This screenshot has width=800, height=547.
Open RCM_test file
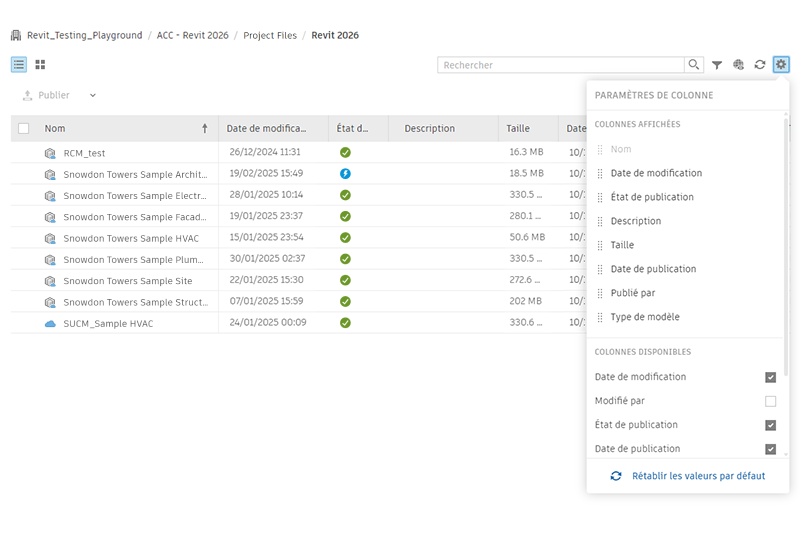click(x=84, y=153)
